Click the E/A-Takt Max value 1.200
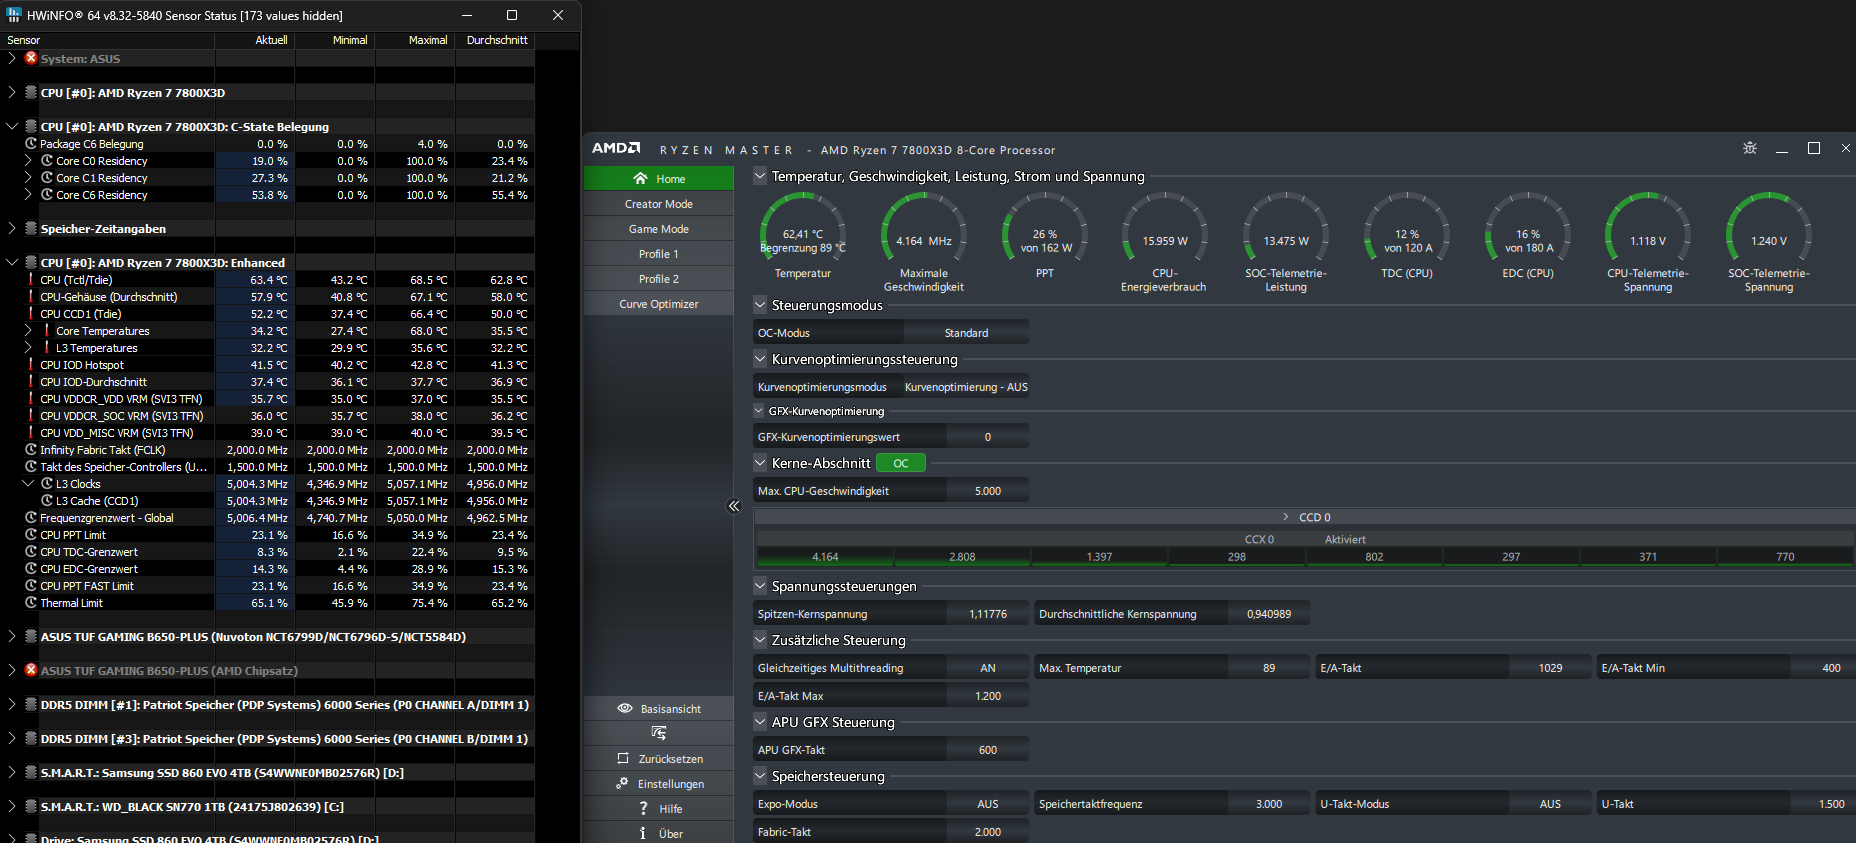The image size is (1856, 843). click(x=987, y=696)
